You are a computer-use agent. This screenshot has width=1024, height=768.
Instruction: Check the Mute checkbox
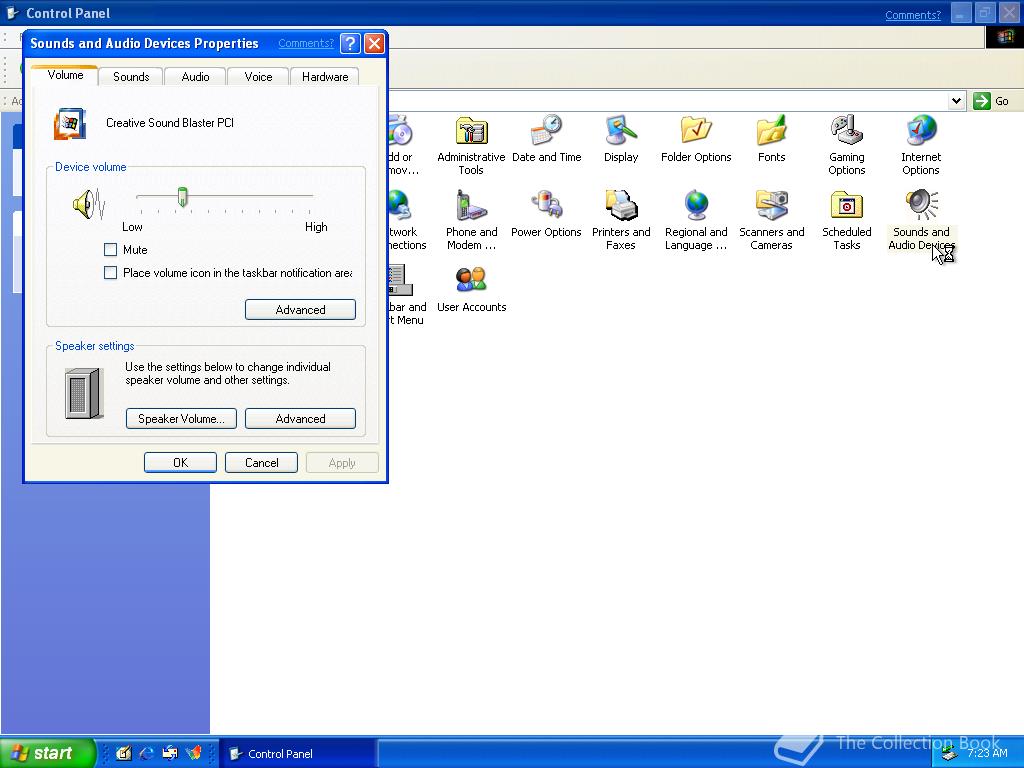tap(110, 249)
